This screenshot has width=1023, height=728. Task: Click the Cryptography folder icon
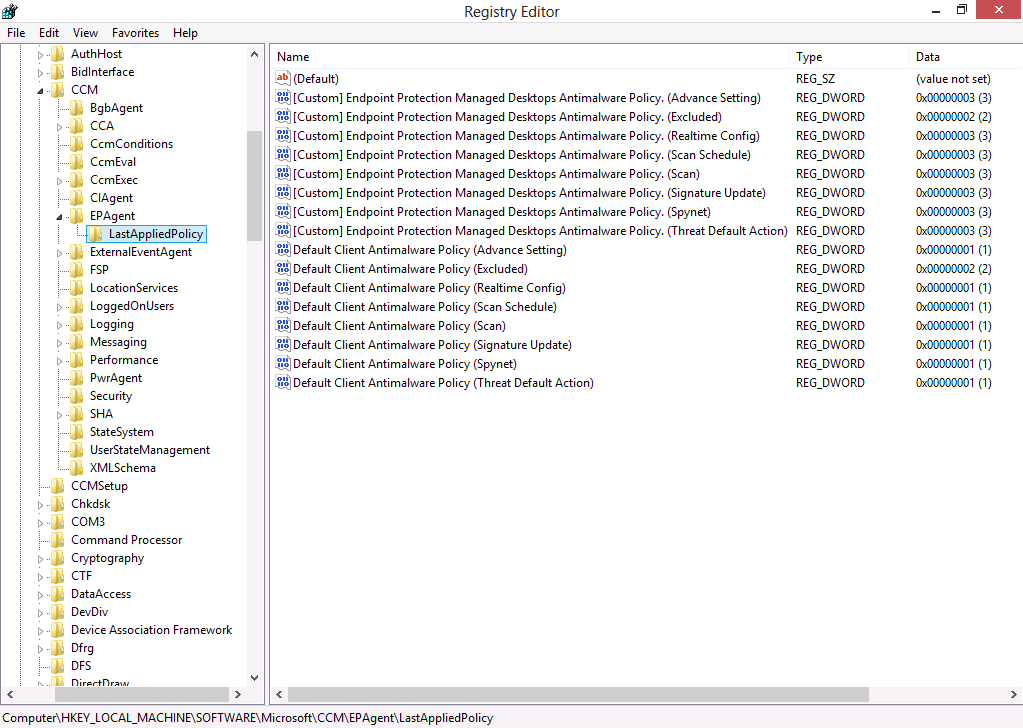(x=58, y=558)
